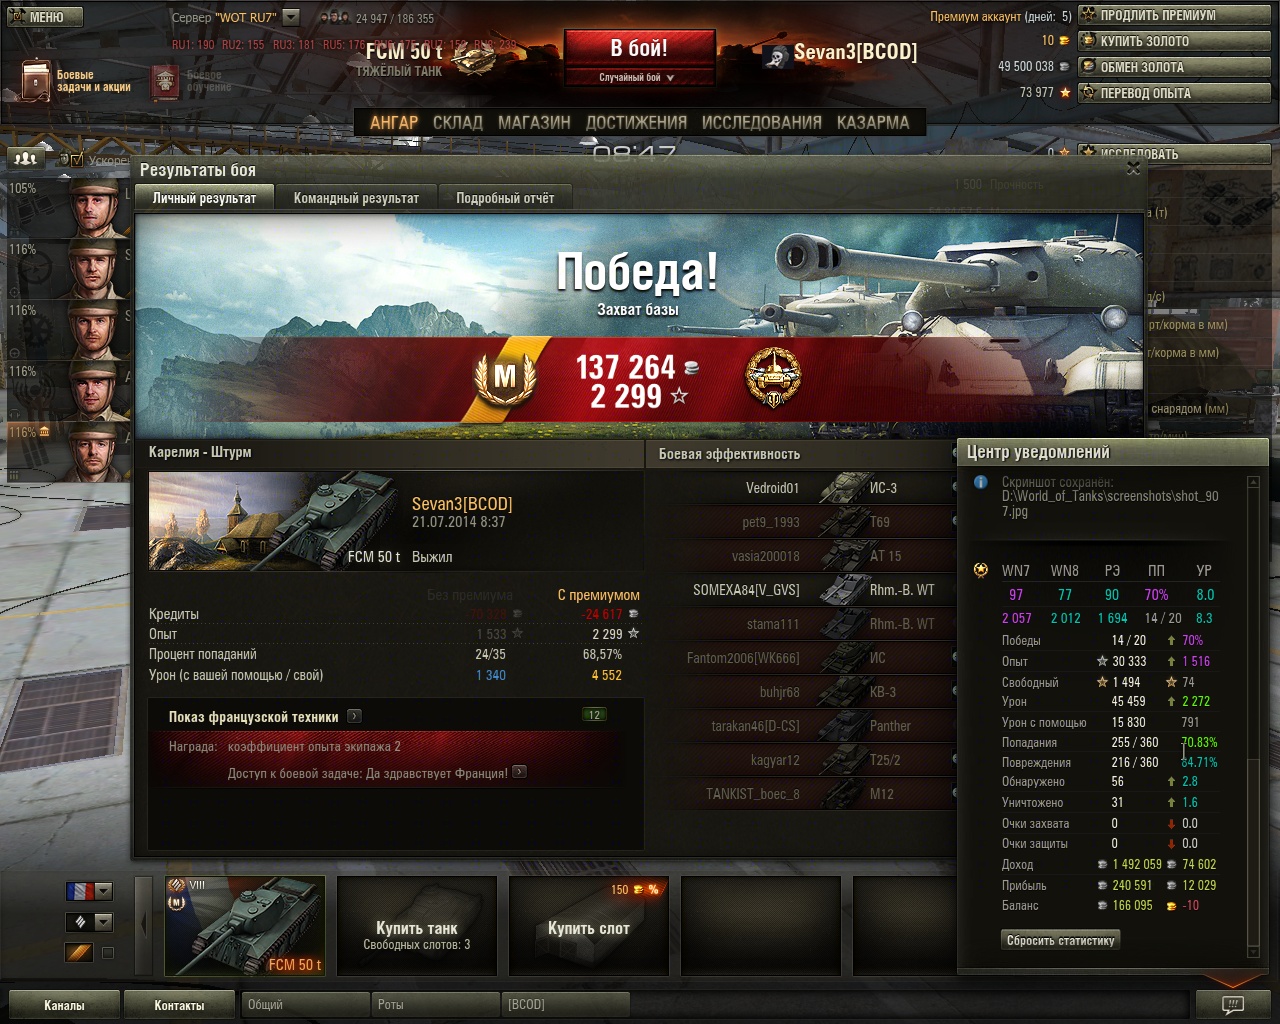
Task: Click the platoon players icon
Action: [x=26, y=158]
